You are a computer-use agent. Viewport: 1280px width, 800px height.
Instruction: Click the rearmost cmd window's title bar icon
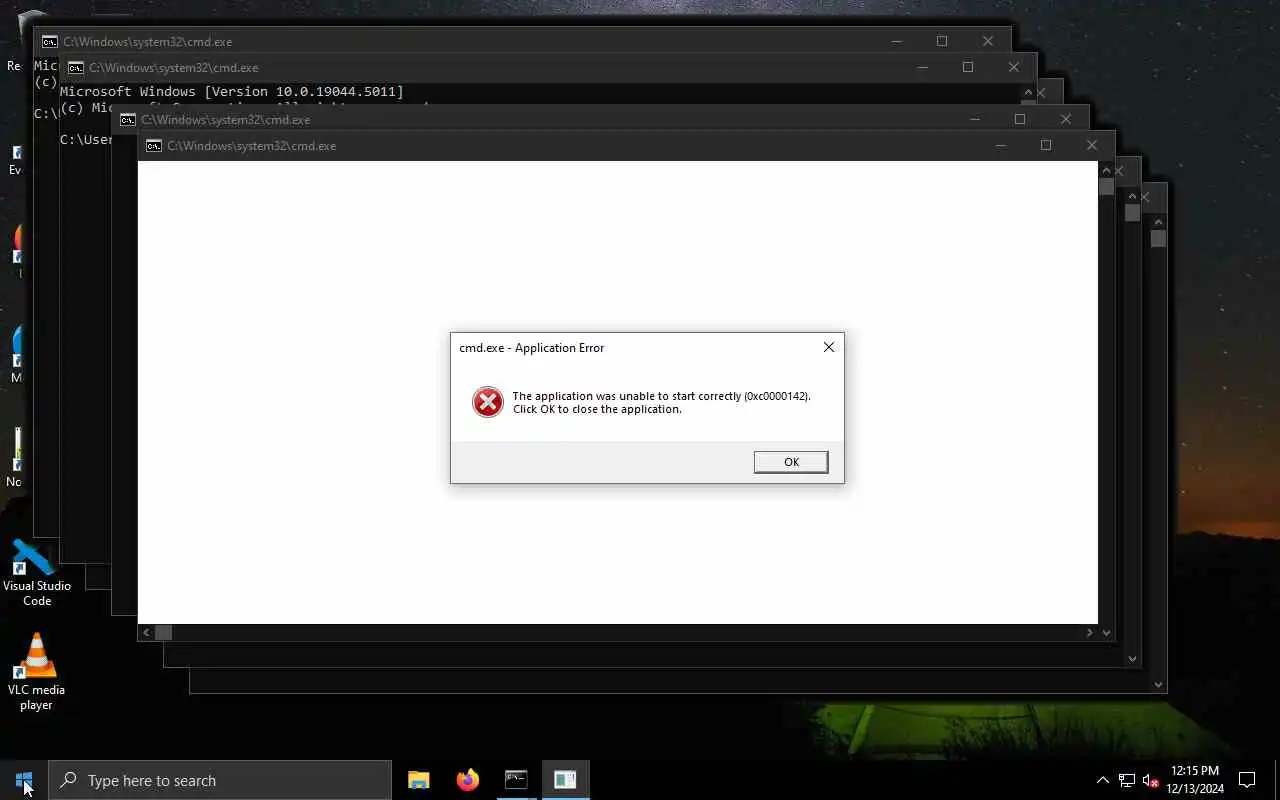tap(50, 42)
